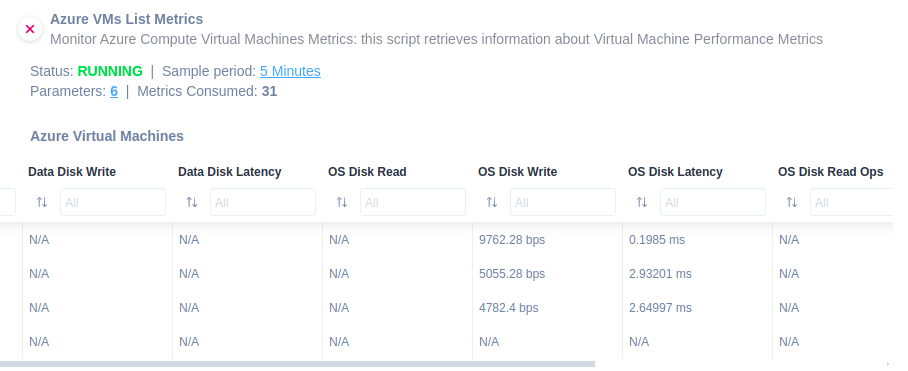
Task: Sort by OS Disk Write column
Action: [x=492, y=202]
